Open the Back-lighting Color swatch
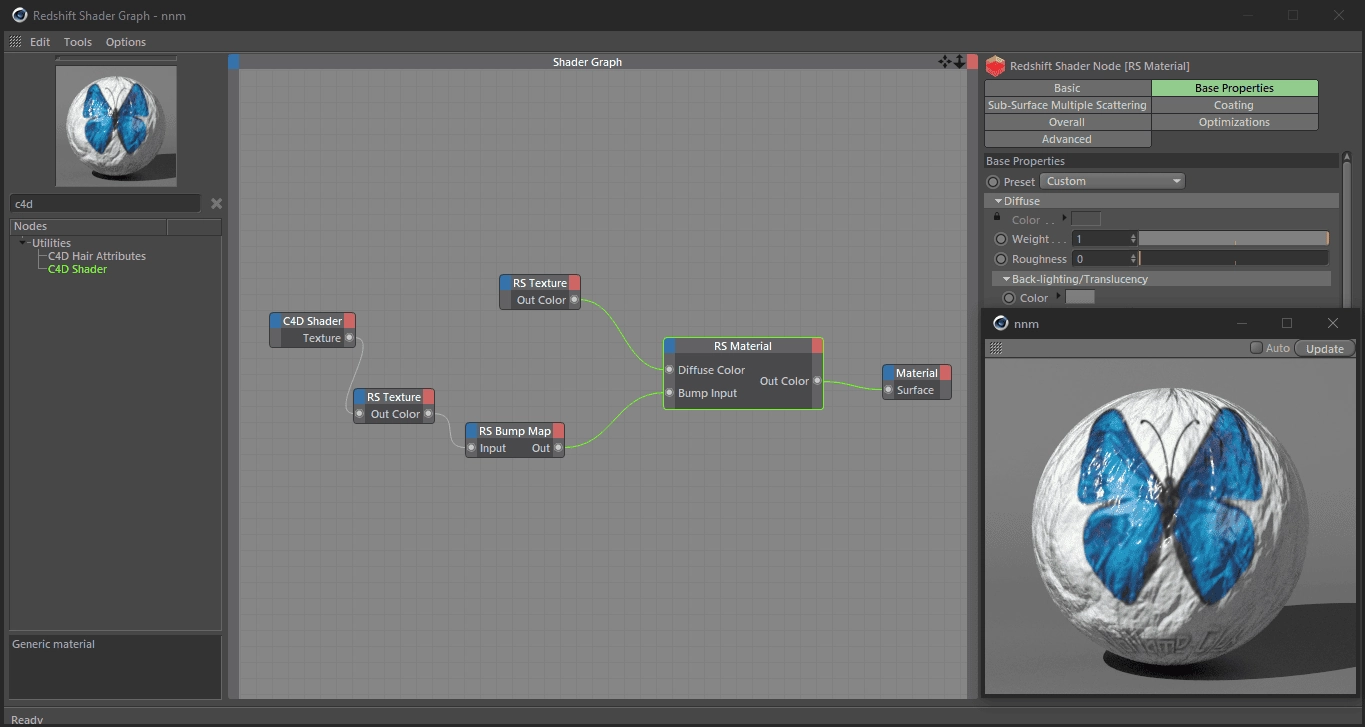The image size is (1365, 727). pyautogui.click(x=1080, y=297)
